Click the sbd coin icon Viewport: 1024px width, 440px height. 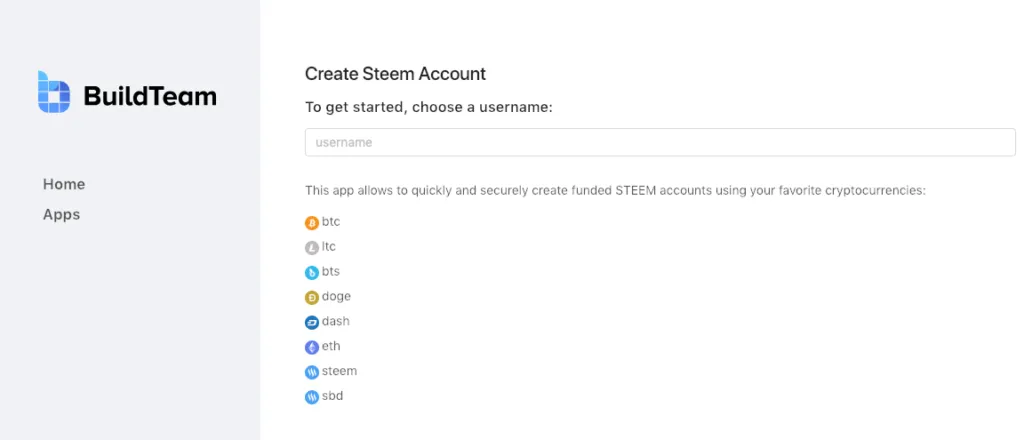click(x=312, y=397)
